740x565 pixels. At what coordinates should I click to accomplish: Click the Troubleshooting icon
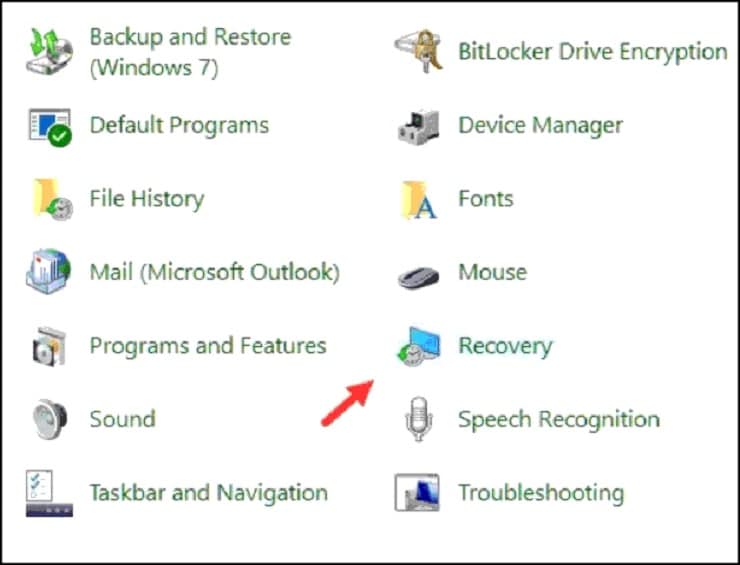coord(417,493)
